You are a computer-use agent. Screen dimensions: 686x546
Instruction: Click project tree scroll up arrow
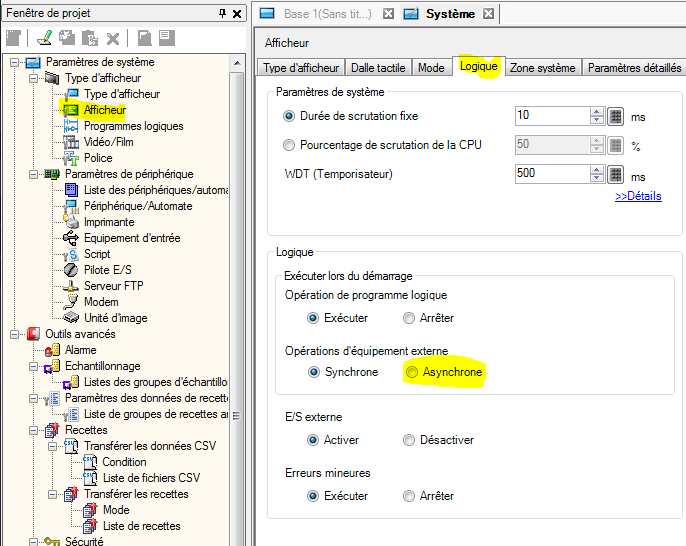[237, 63]
